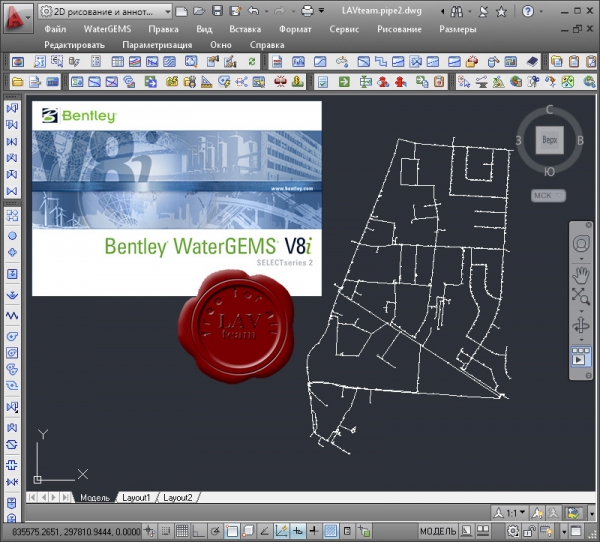
Task: Open the Параметризация menu
Action: point(157,45)
